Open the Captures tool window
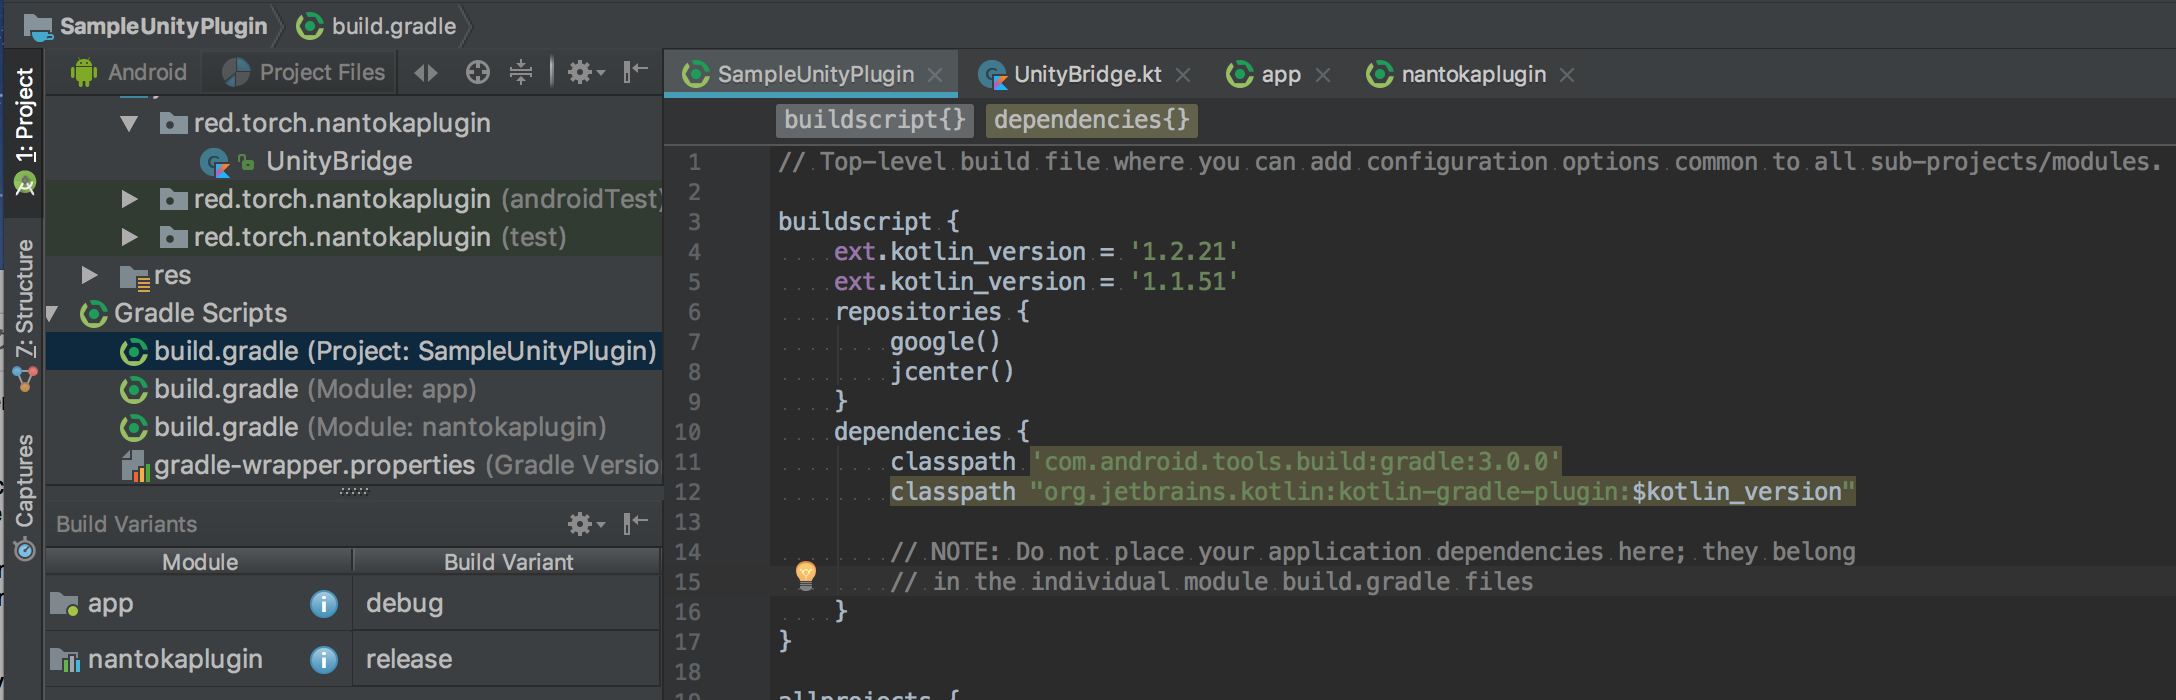Screen dimensions: 2176x700 24,497
